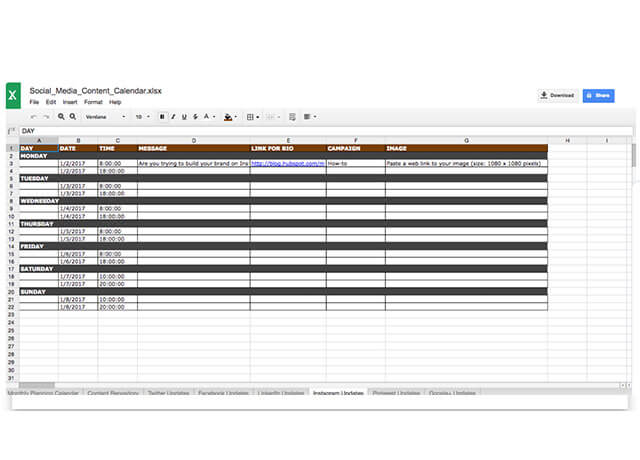Open the Format menu
Screen dimensions: 640x460
[92, 102]
